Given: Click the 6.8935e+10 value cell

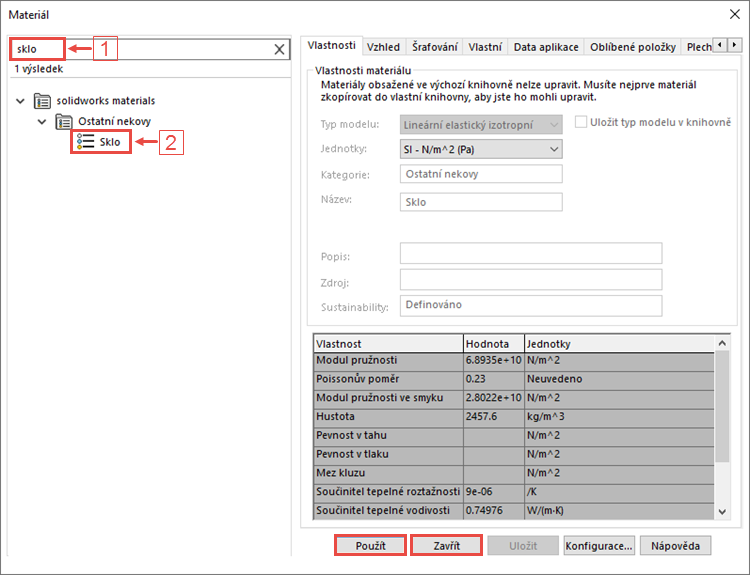Looking at the screenshot, I should tap(494, 361).
